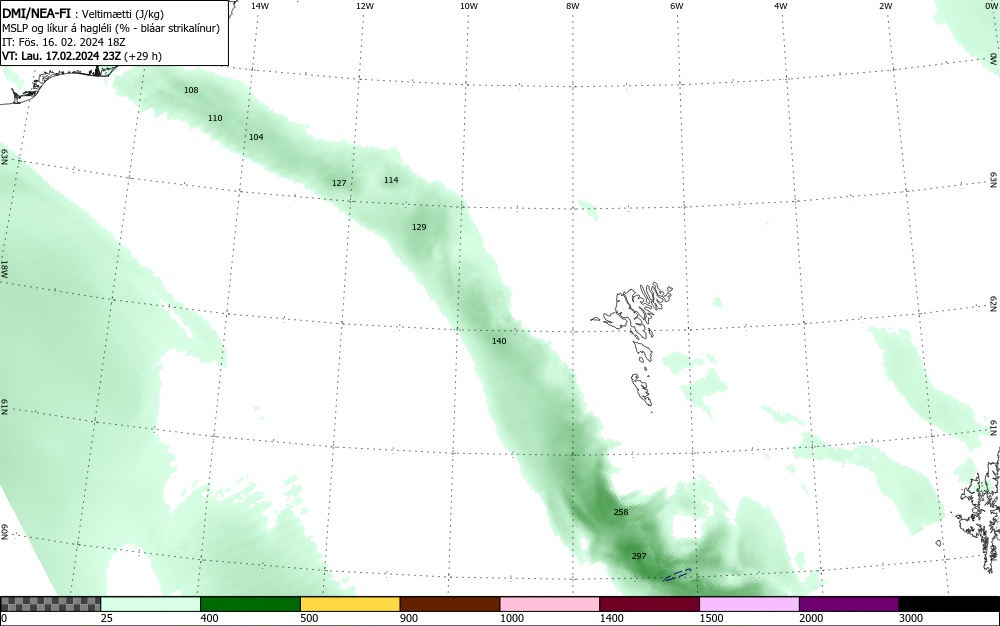Viewport: 1000px width, 626px height.
Task: Click the 104 value label
Action: click(256, 137)
